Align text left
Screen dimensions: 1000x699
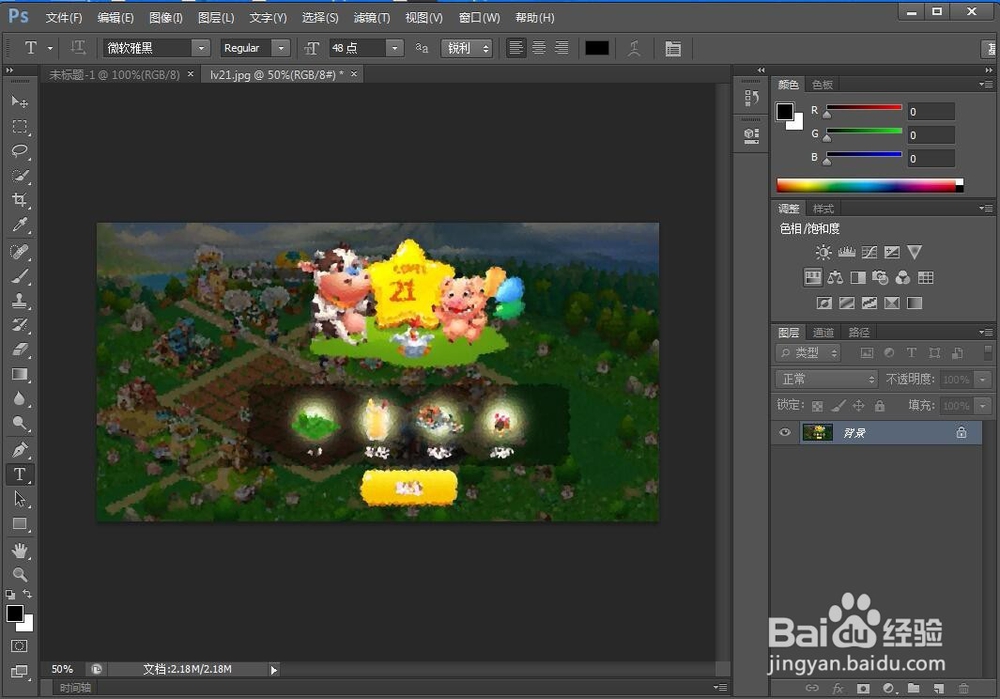[516, 48]
